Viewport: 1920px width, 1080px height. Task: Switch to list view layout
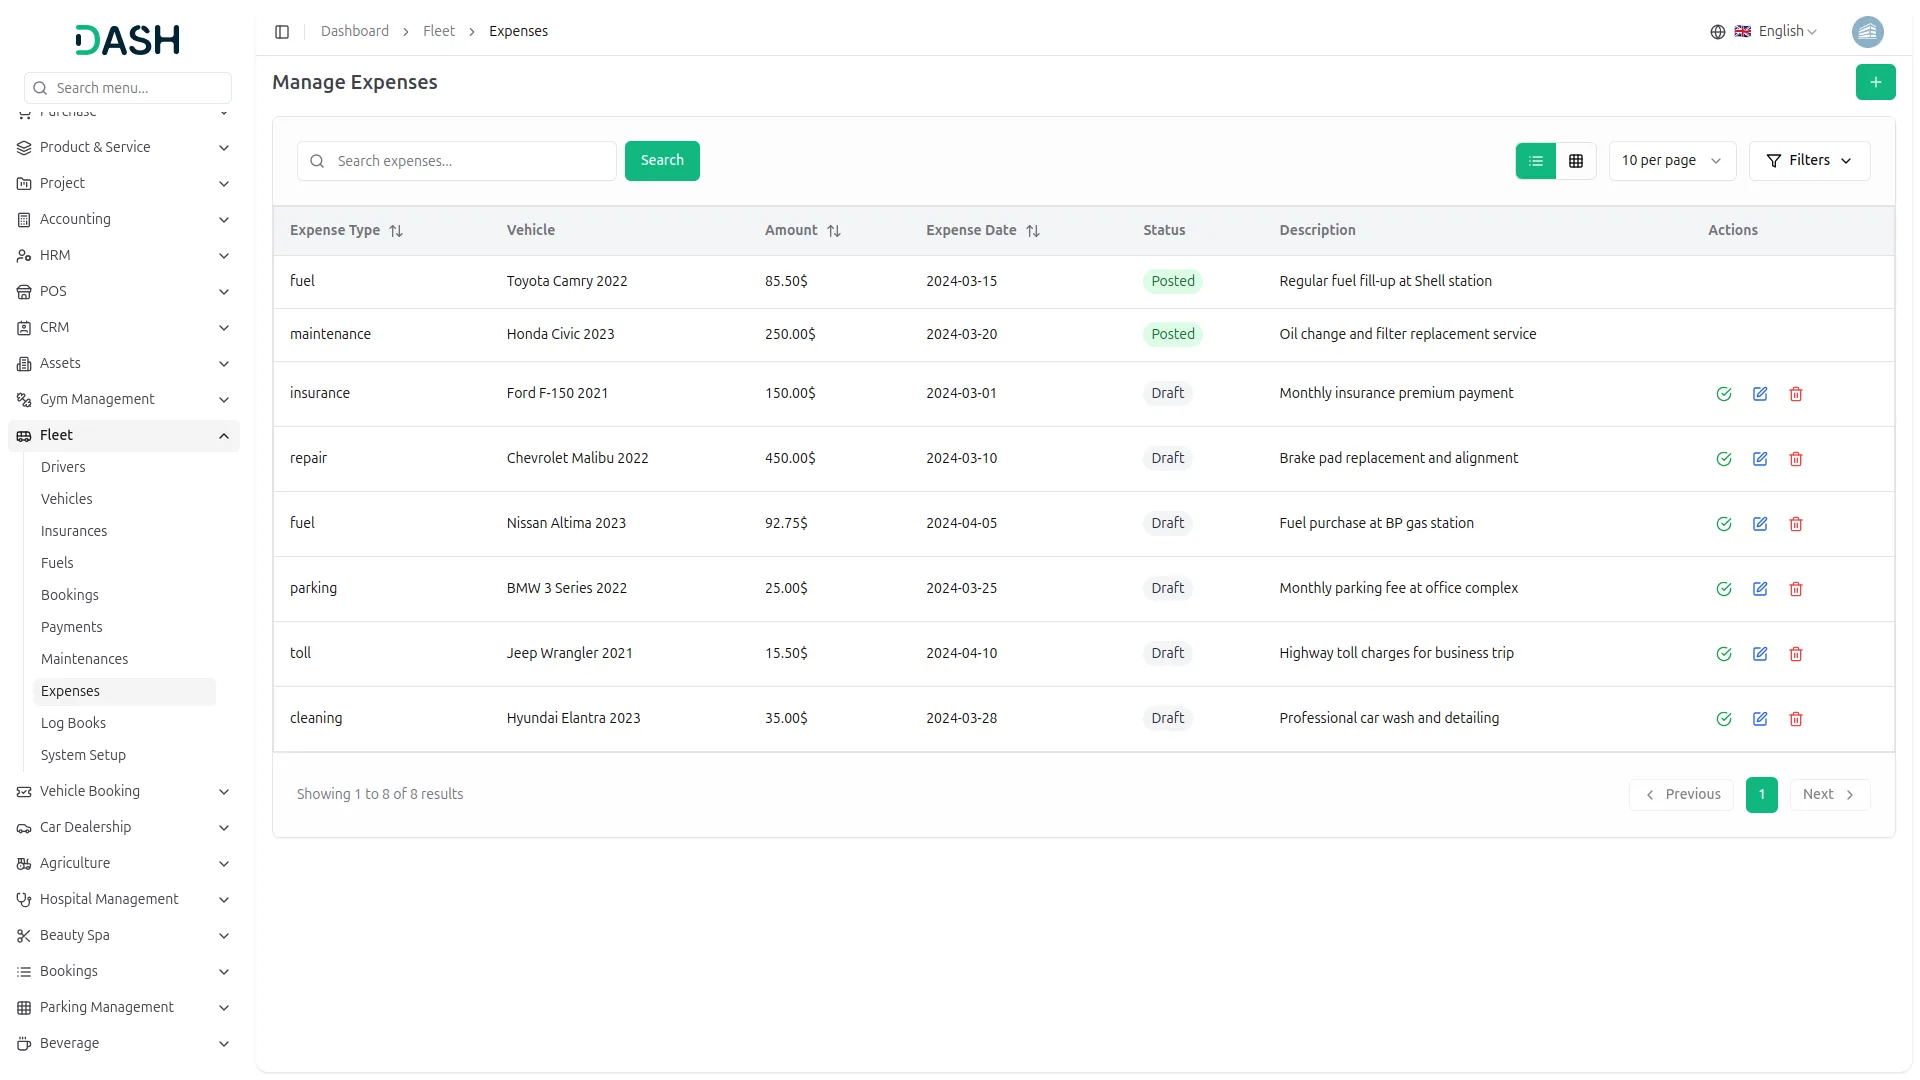pos(1536,161)
